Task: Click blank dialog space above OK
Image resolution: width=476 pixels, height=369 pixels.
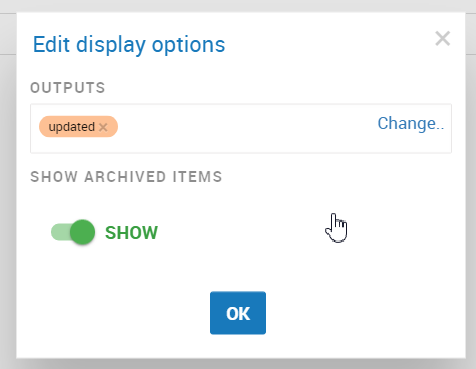Action: coord(238,270)
